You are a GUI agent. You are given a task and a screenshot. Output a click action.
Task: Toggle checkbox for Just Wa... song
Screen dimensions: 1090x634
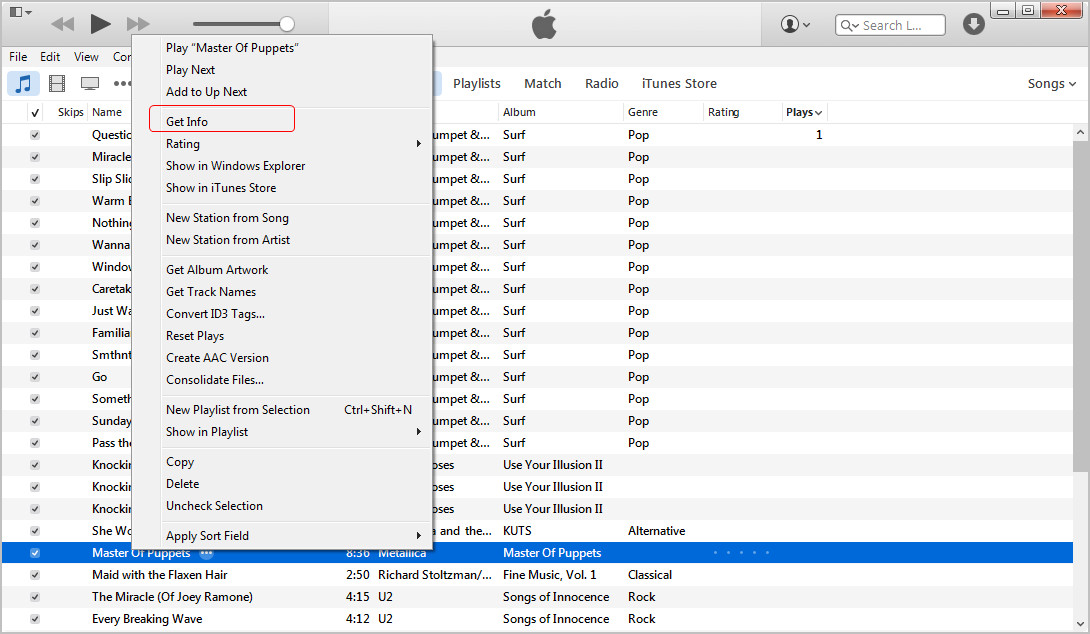pos(35,311)
